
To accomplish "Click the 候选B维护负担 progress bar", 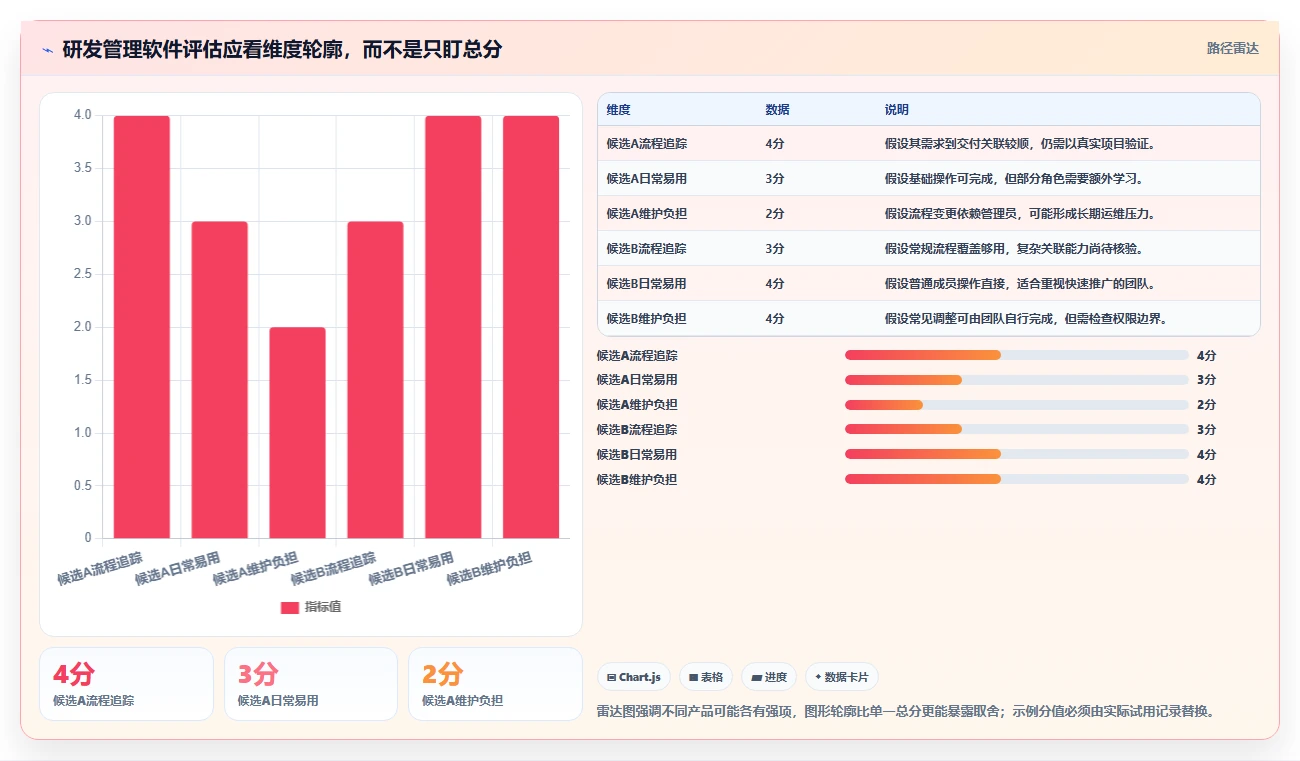I will (1017, 479).
